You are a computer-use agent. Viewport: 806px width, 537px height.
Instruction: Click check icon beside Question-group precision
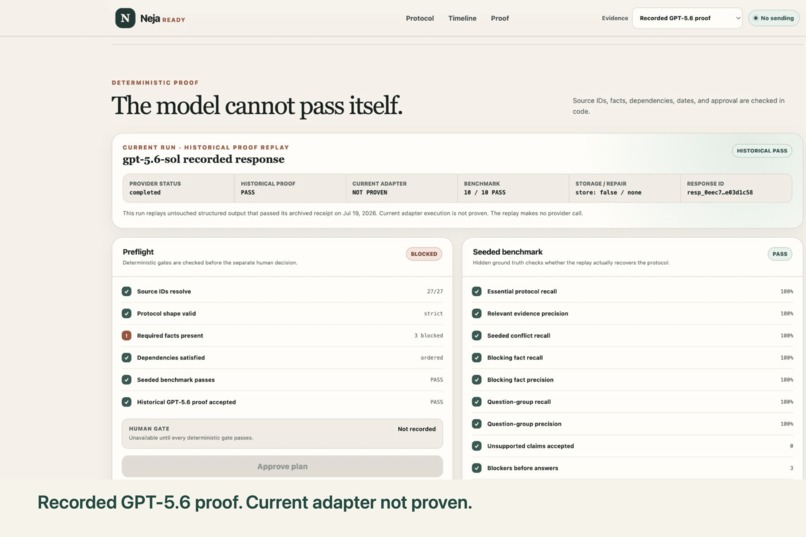pos(477,424)
